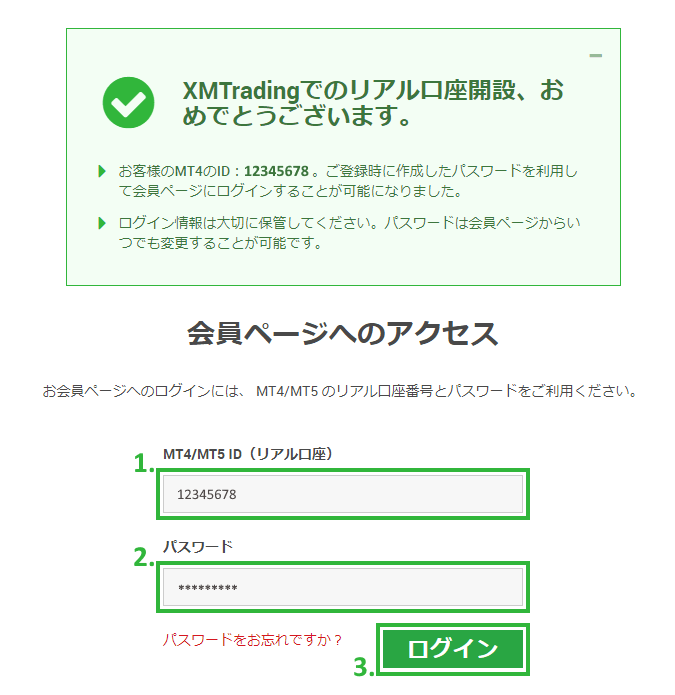Click the お会員ページへのログインには instruction text

click(x=339, y=391)
